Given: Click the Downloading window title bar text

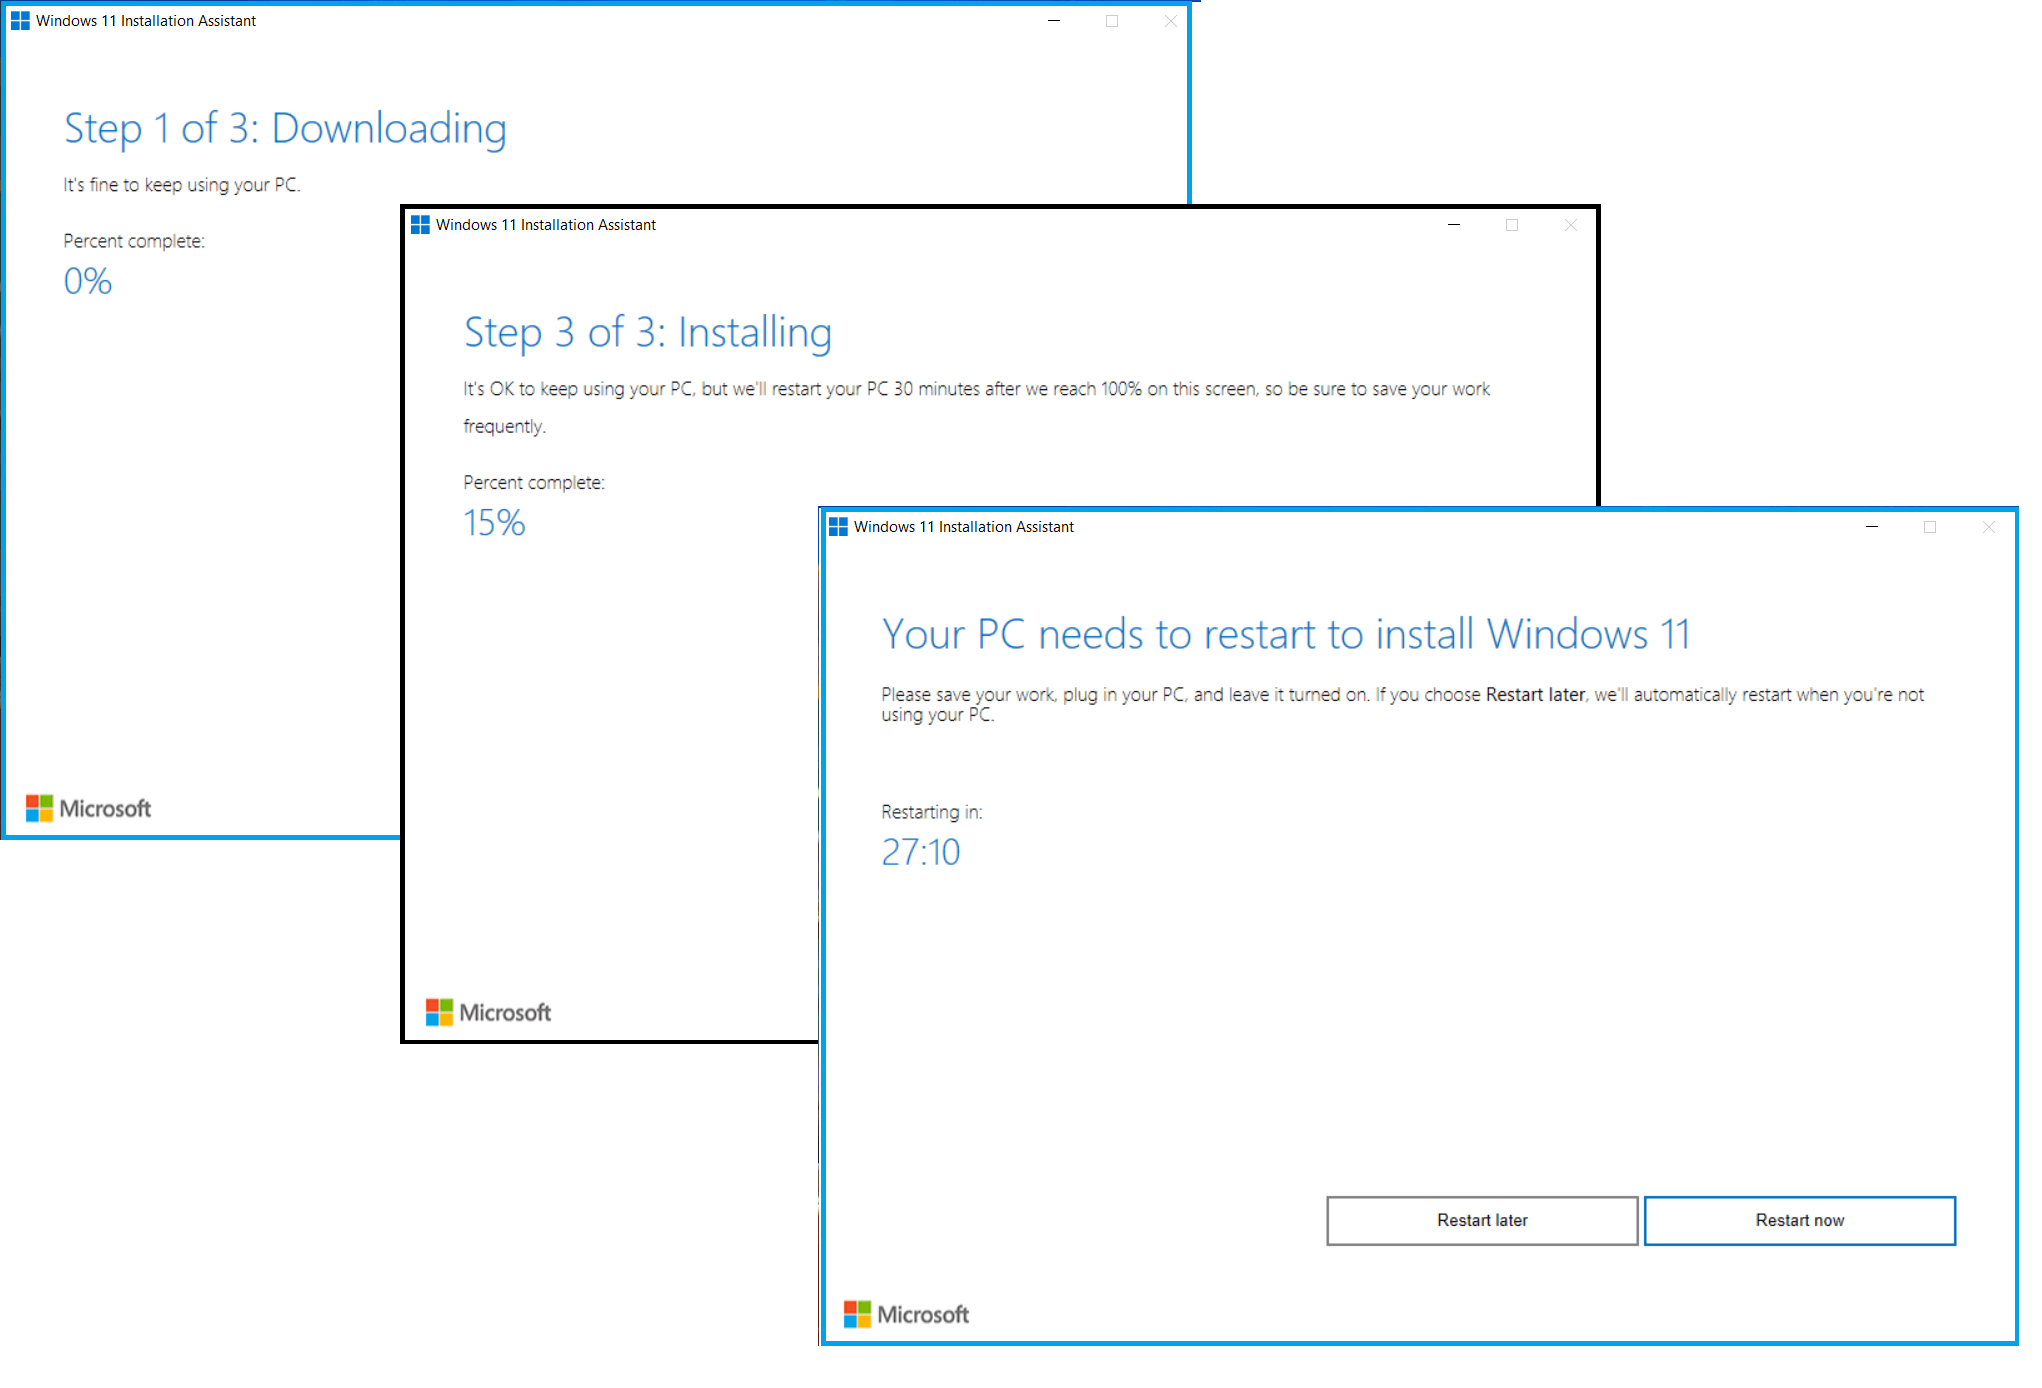Looking at the screenshot, I should pyautogui.click(x=146, y=21).
